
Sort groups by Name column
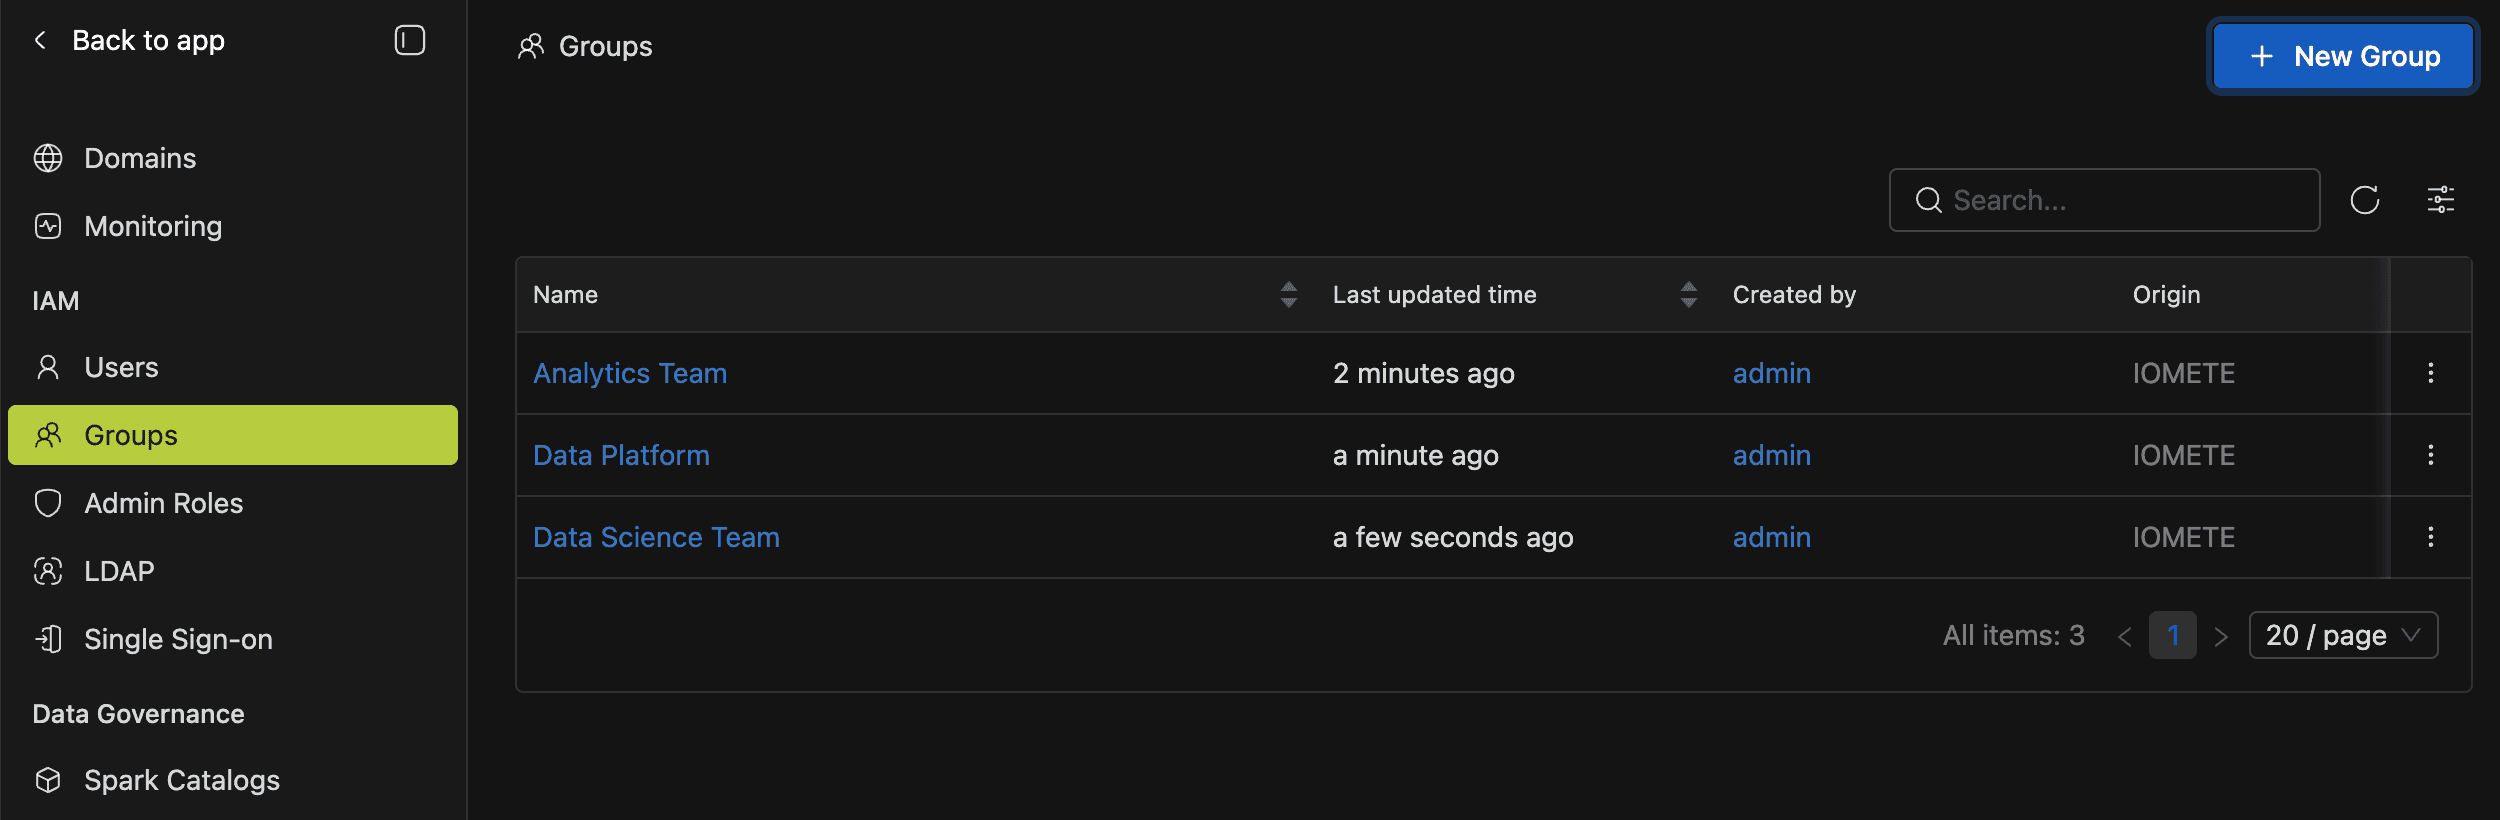(1289, 295)
